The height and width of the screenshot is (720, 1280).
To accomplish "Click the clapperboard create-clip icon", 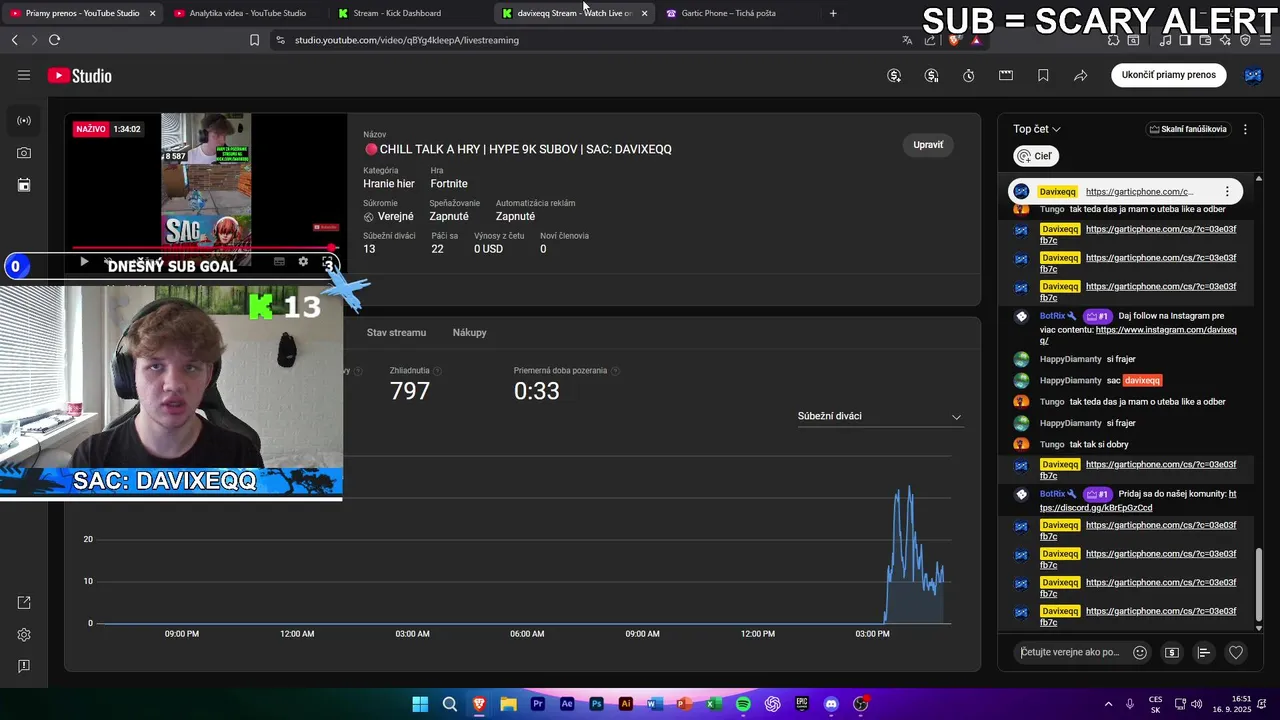I will point(1006,76).
